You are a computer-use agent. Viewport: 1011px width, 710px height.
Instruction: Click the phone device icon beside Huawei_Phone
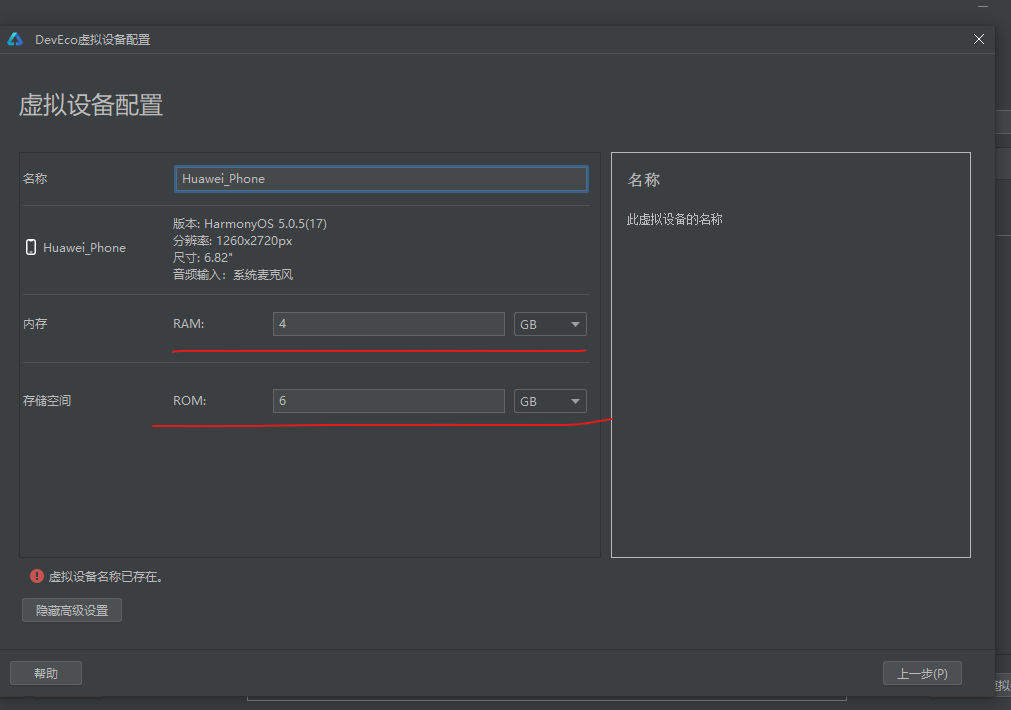30,247
